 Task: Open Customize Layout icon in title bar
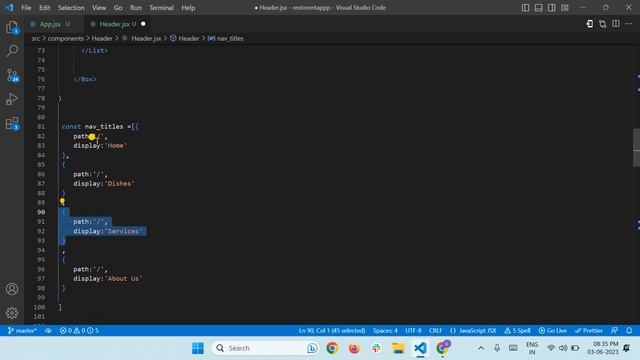tap(565, 8)
